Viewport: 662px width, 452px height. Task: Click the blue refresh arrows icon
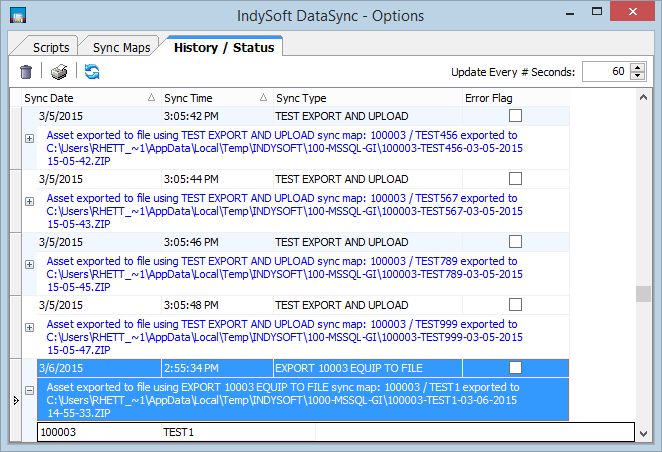pos(92,72)
